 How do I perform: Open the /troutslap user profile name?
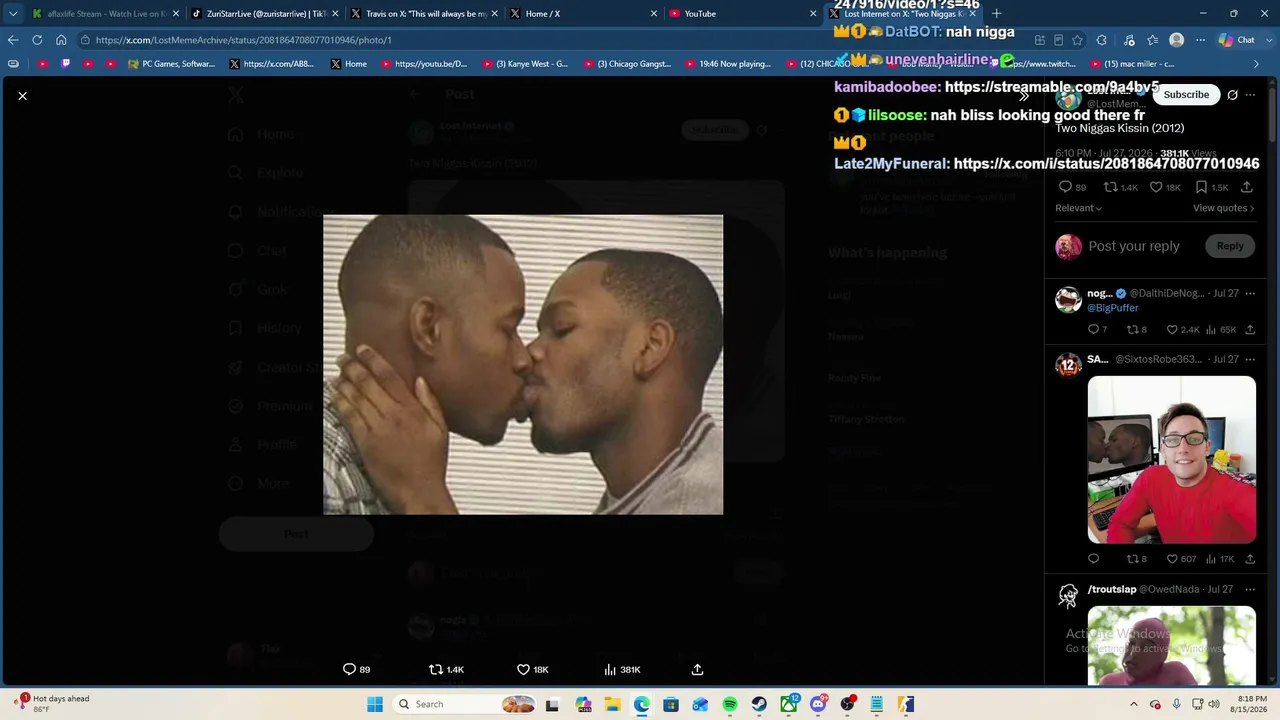[x=1112, y=590]
